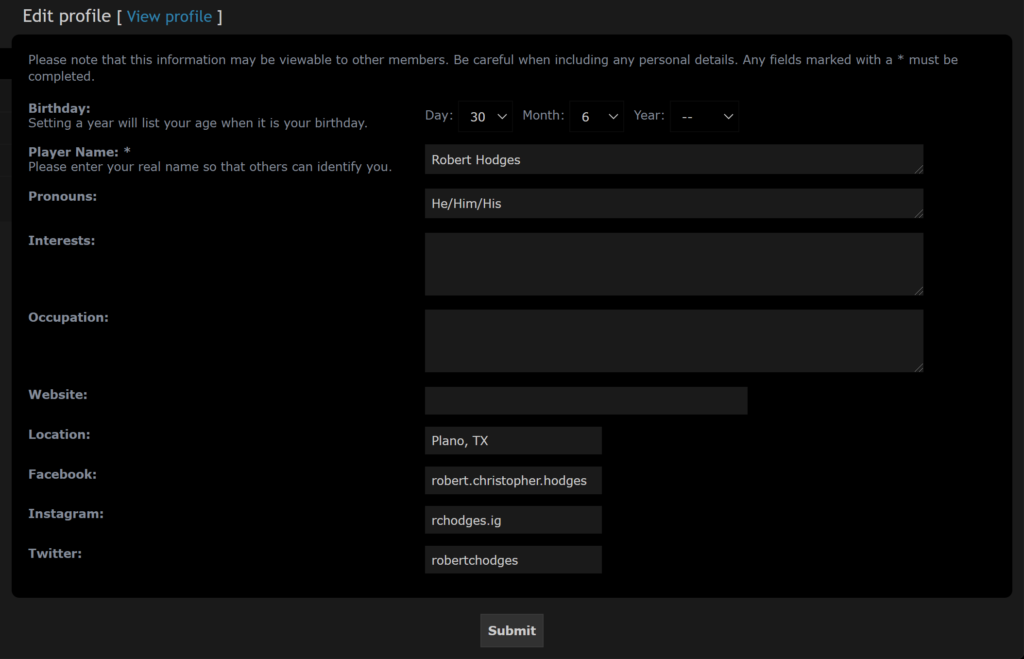This screenshot has height=659, width=1024.
Task: Click the Player Name field
Action: [x=674, y=159]
